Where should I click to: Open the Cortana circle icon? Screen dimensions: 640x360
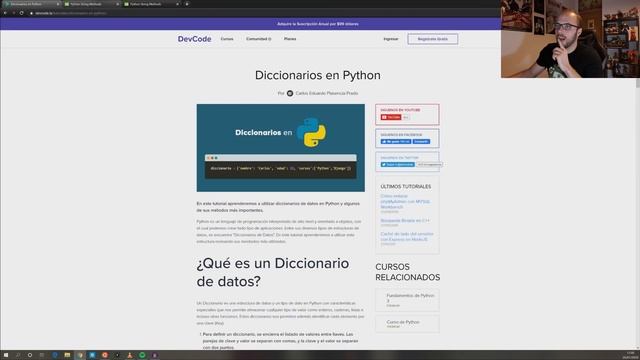[30, 355]
